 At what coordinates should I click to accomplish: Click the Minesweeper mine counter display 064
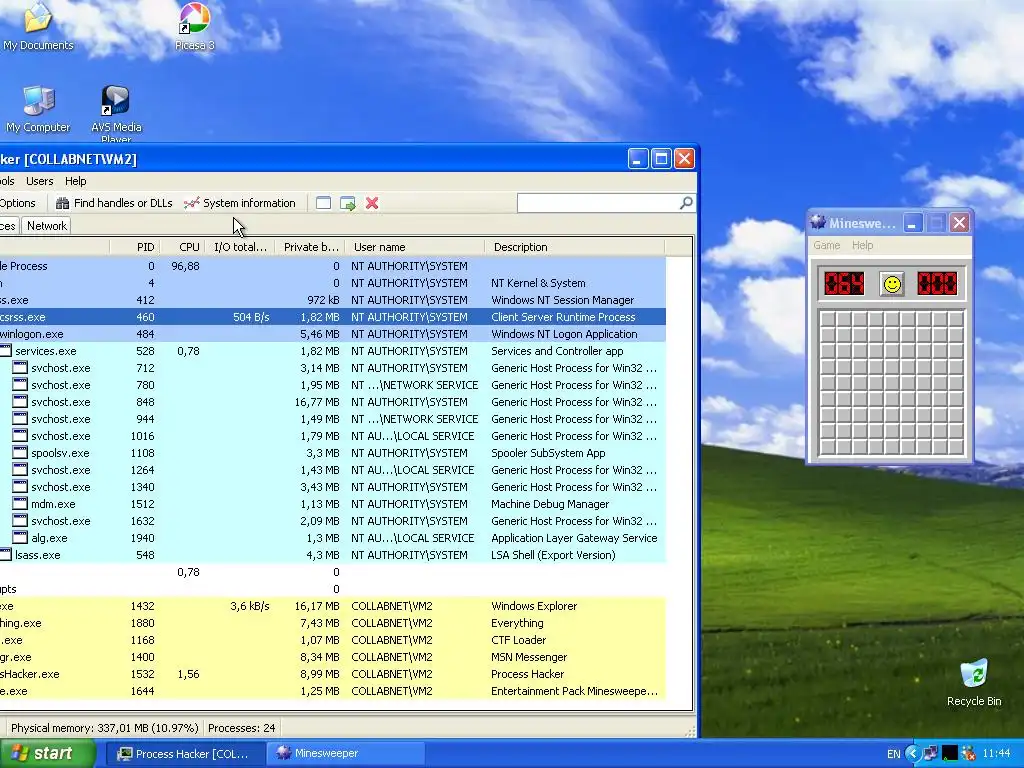844,283
